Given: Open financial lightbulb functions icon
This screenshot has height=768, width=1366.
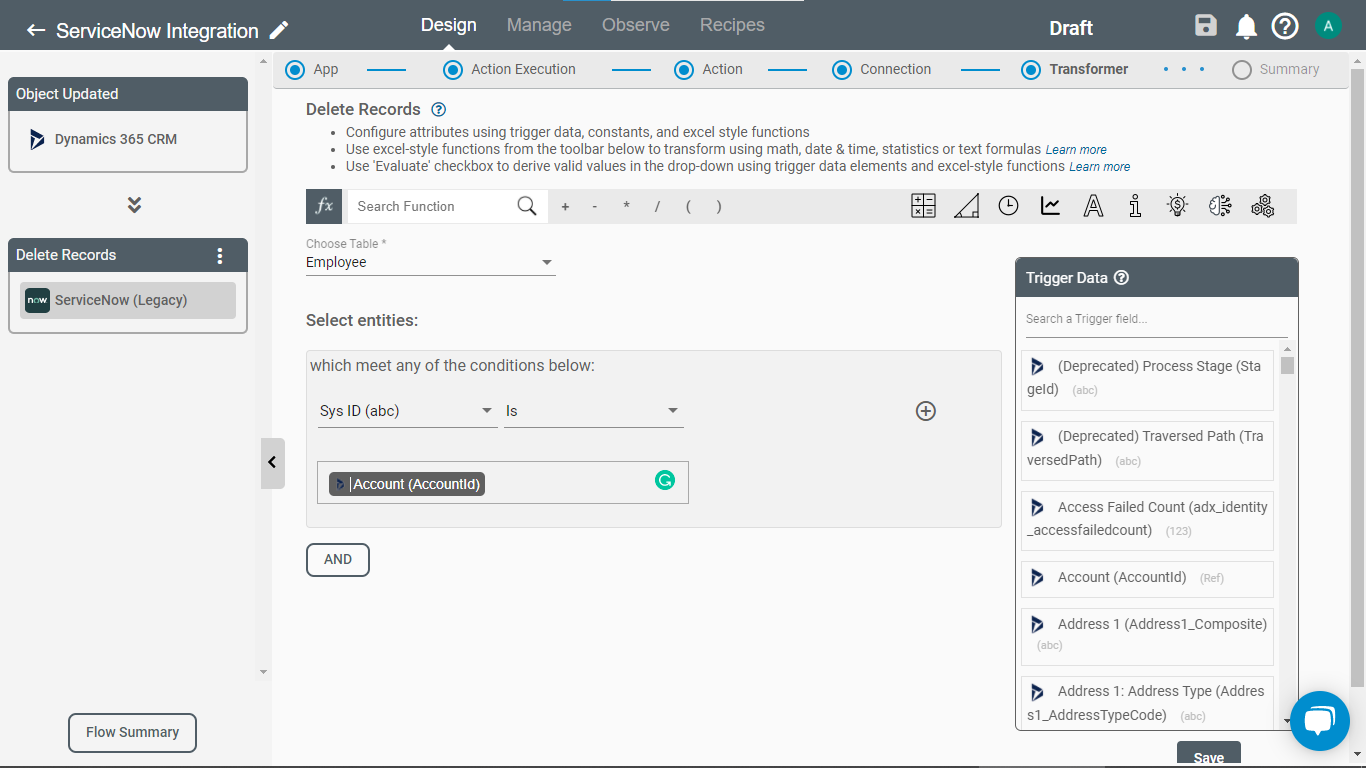Looking at the screenshot, I should point(1178,206).
